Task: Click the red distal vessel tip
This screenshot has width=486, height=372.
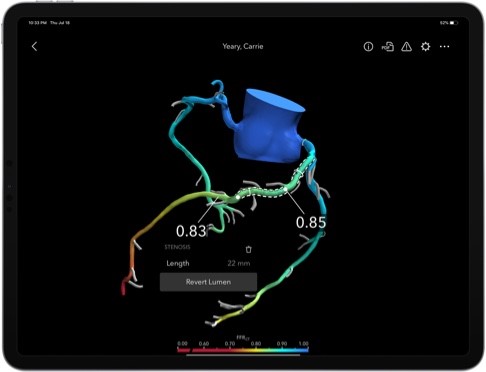Action: click(x=124, y=287)
